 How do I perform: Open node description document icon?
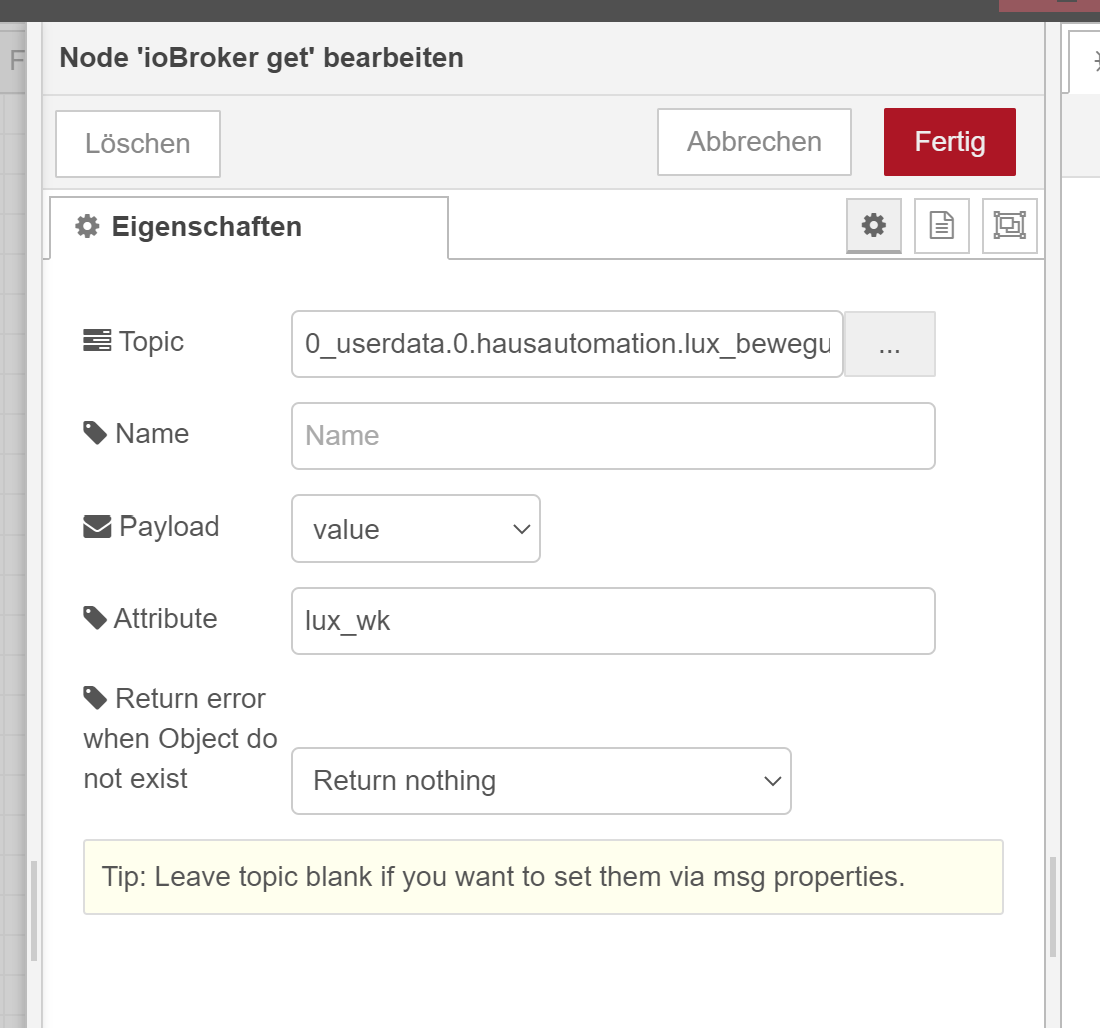coord(941,226)
